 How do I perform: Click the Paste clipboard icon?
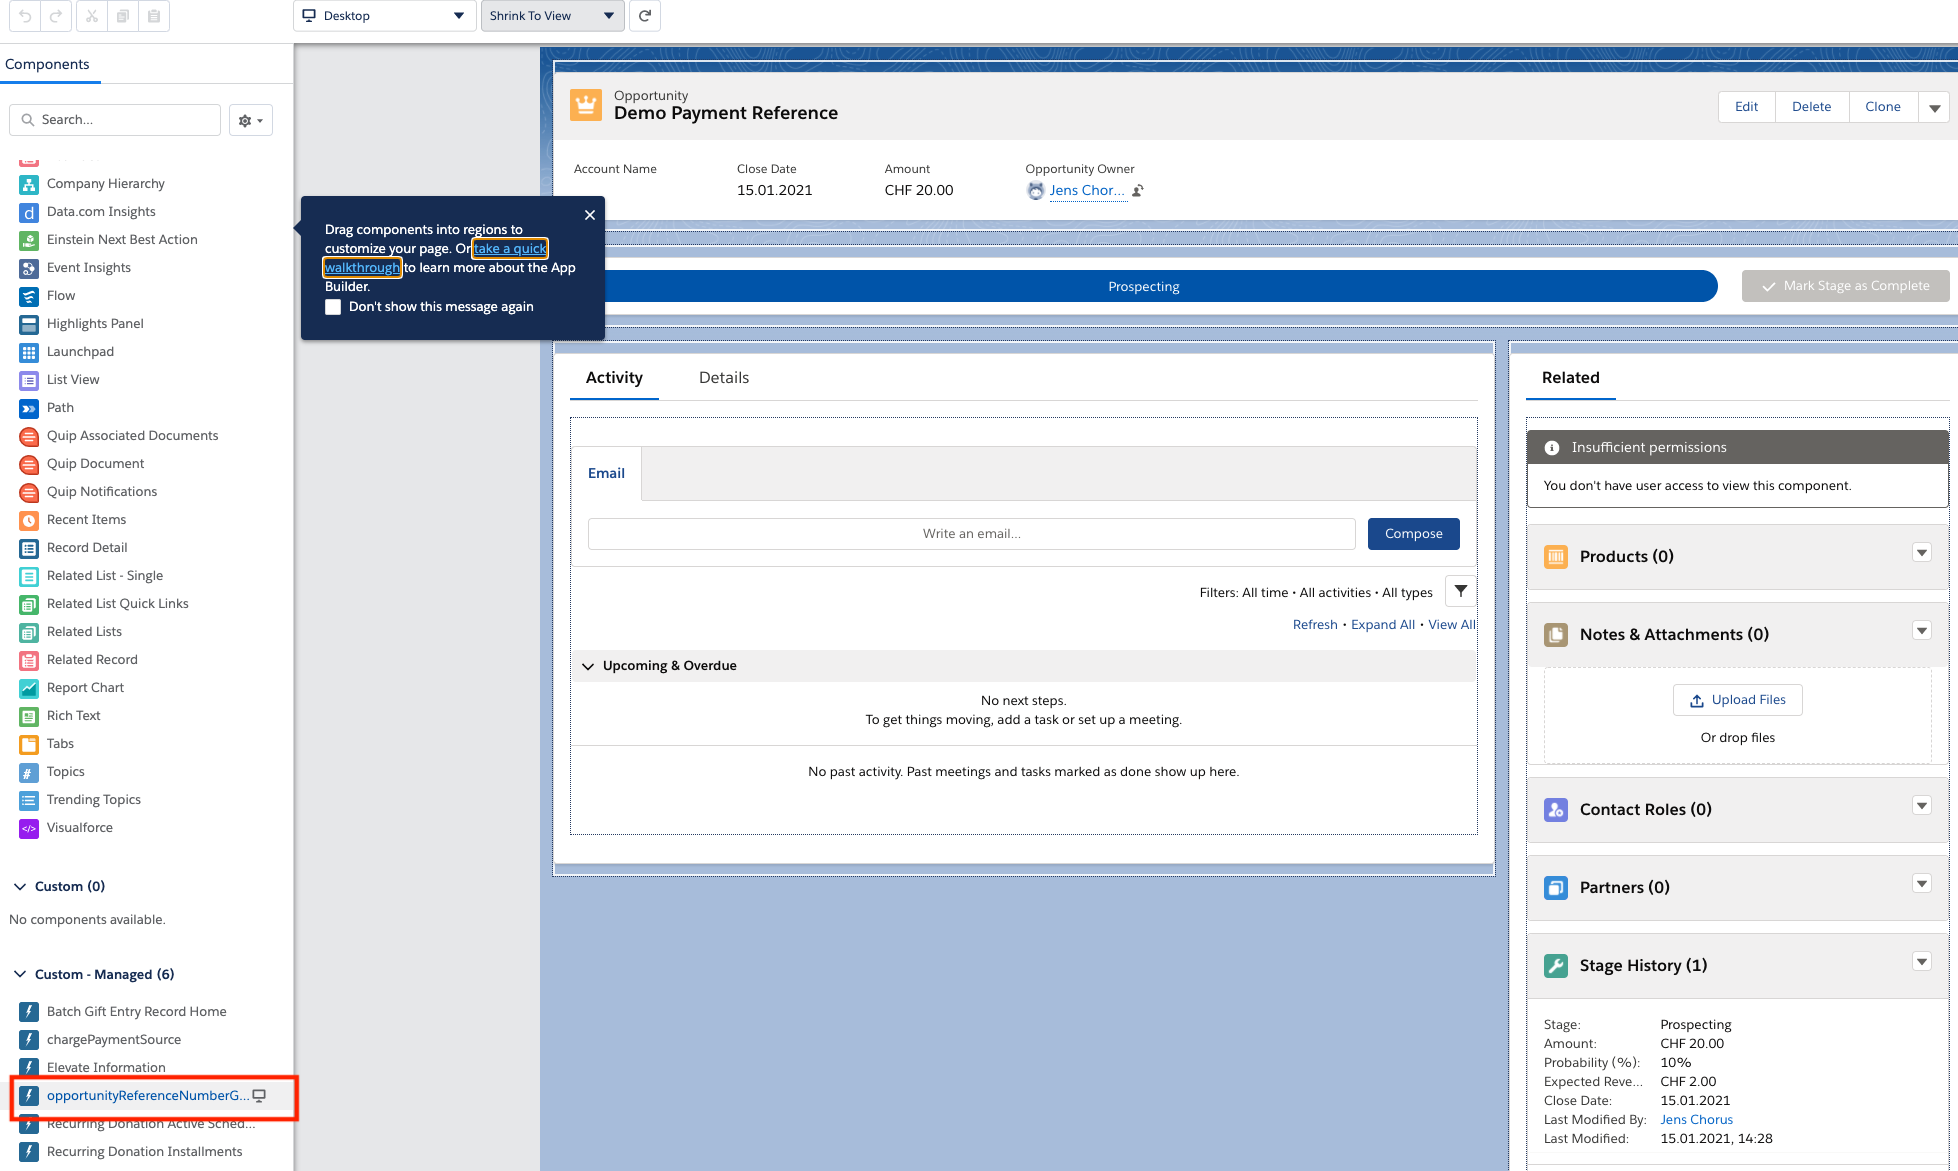pyautogui.click(x=154, y=16)
